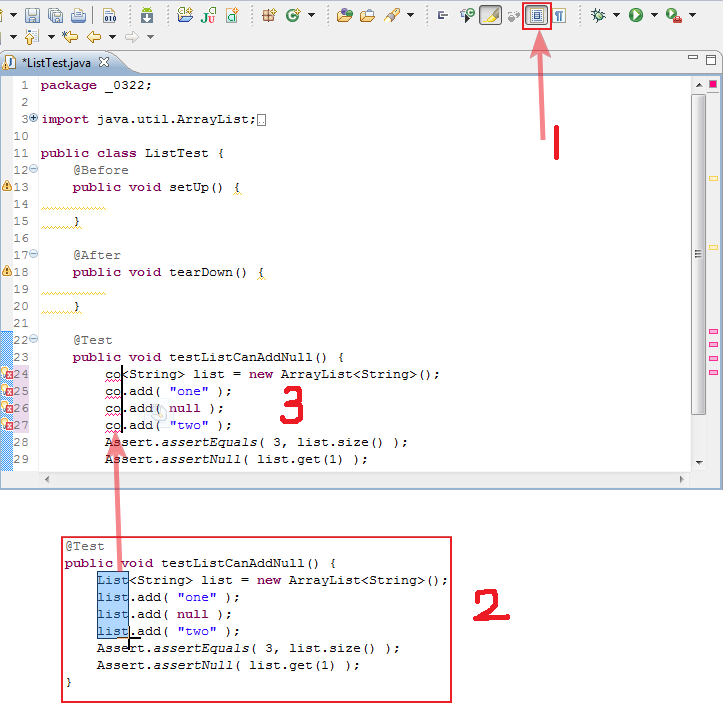Jump to last edit location

[x=70, y=36]
